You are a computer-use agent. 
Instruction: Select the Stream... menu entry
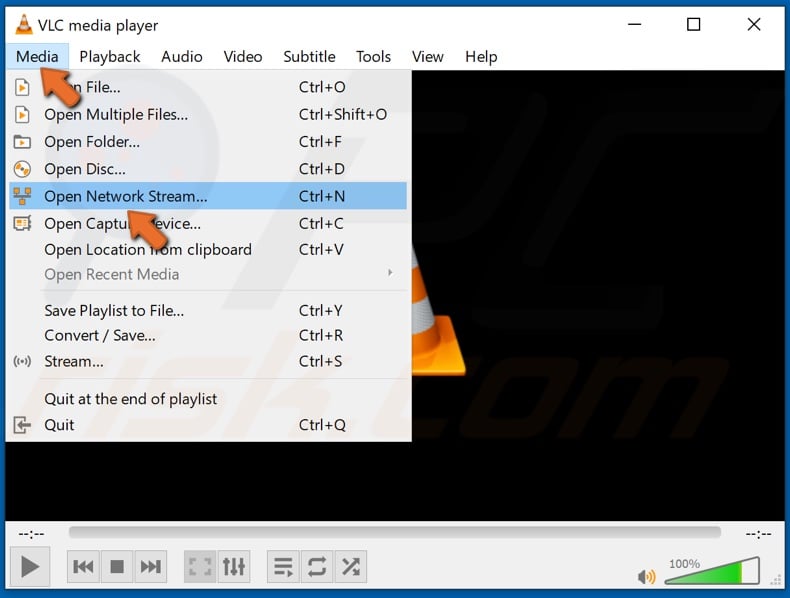208,361
